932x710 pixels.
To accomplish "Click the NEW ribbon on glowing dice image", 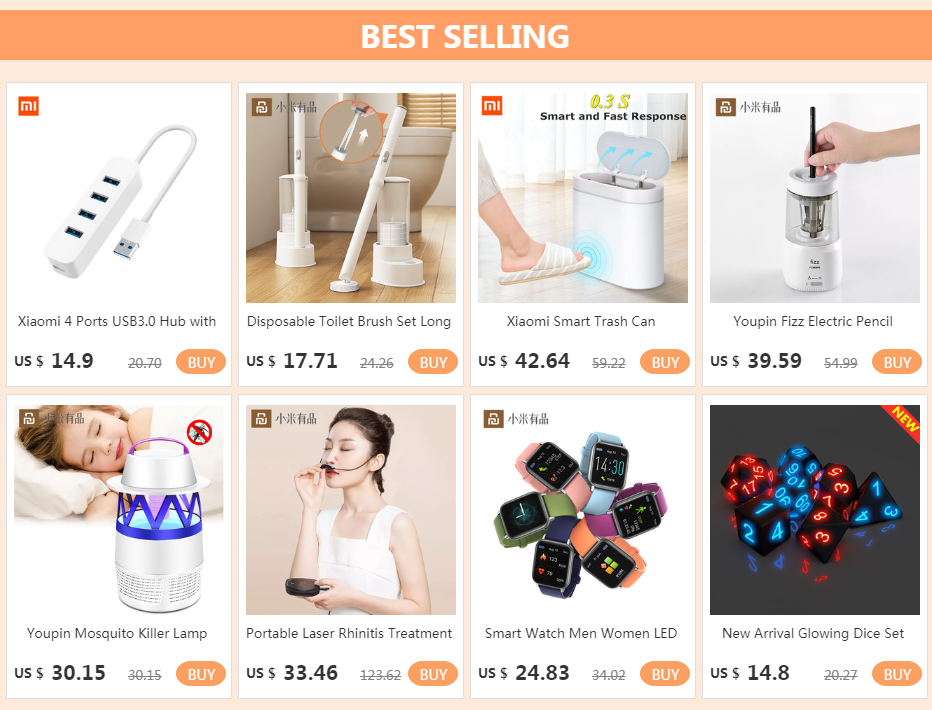I will (x=903, y=421).
